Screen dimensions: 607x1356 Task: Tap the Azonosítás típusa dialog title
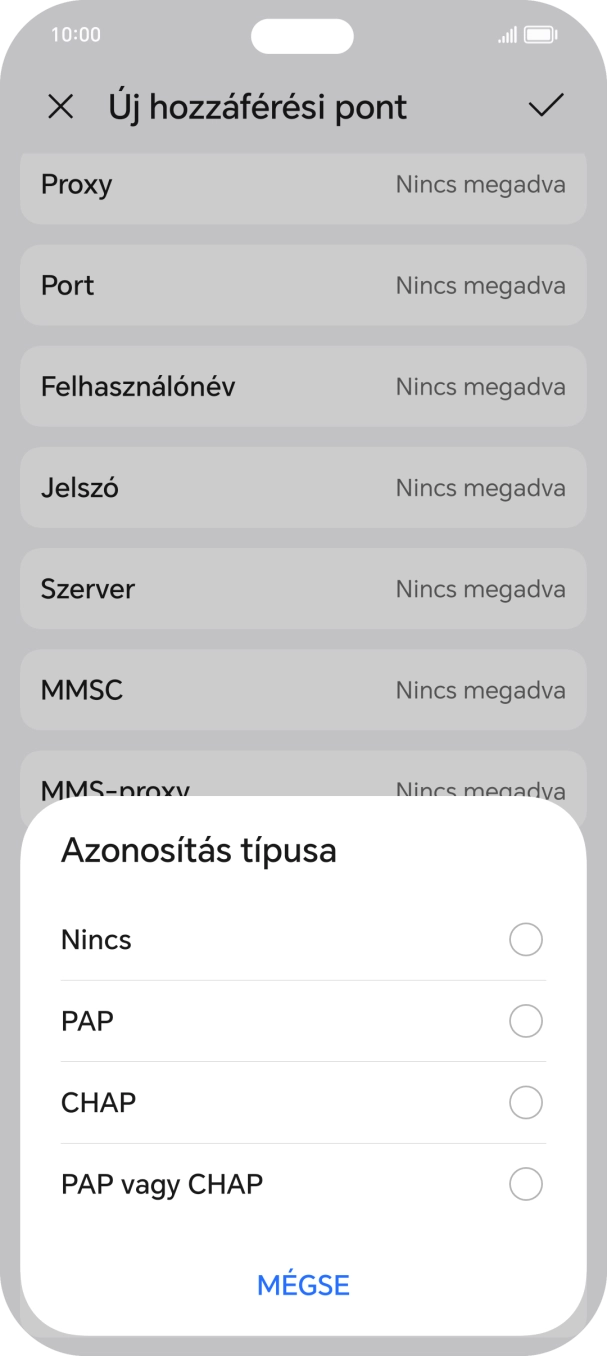(x=199, y=850)
